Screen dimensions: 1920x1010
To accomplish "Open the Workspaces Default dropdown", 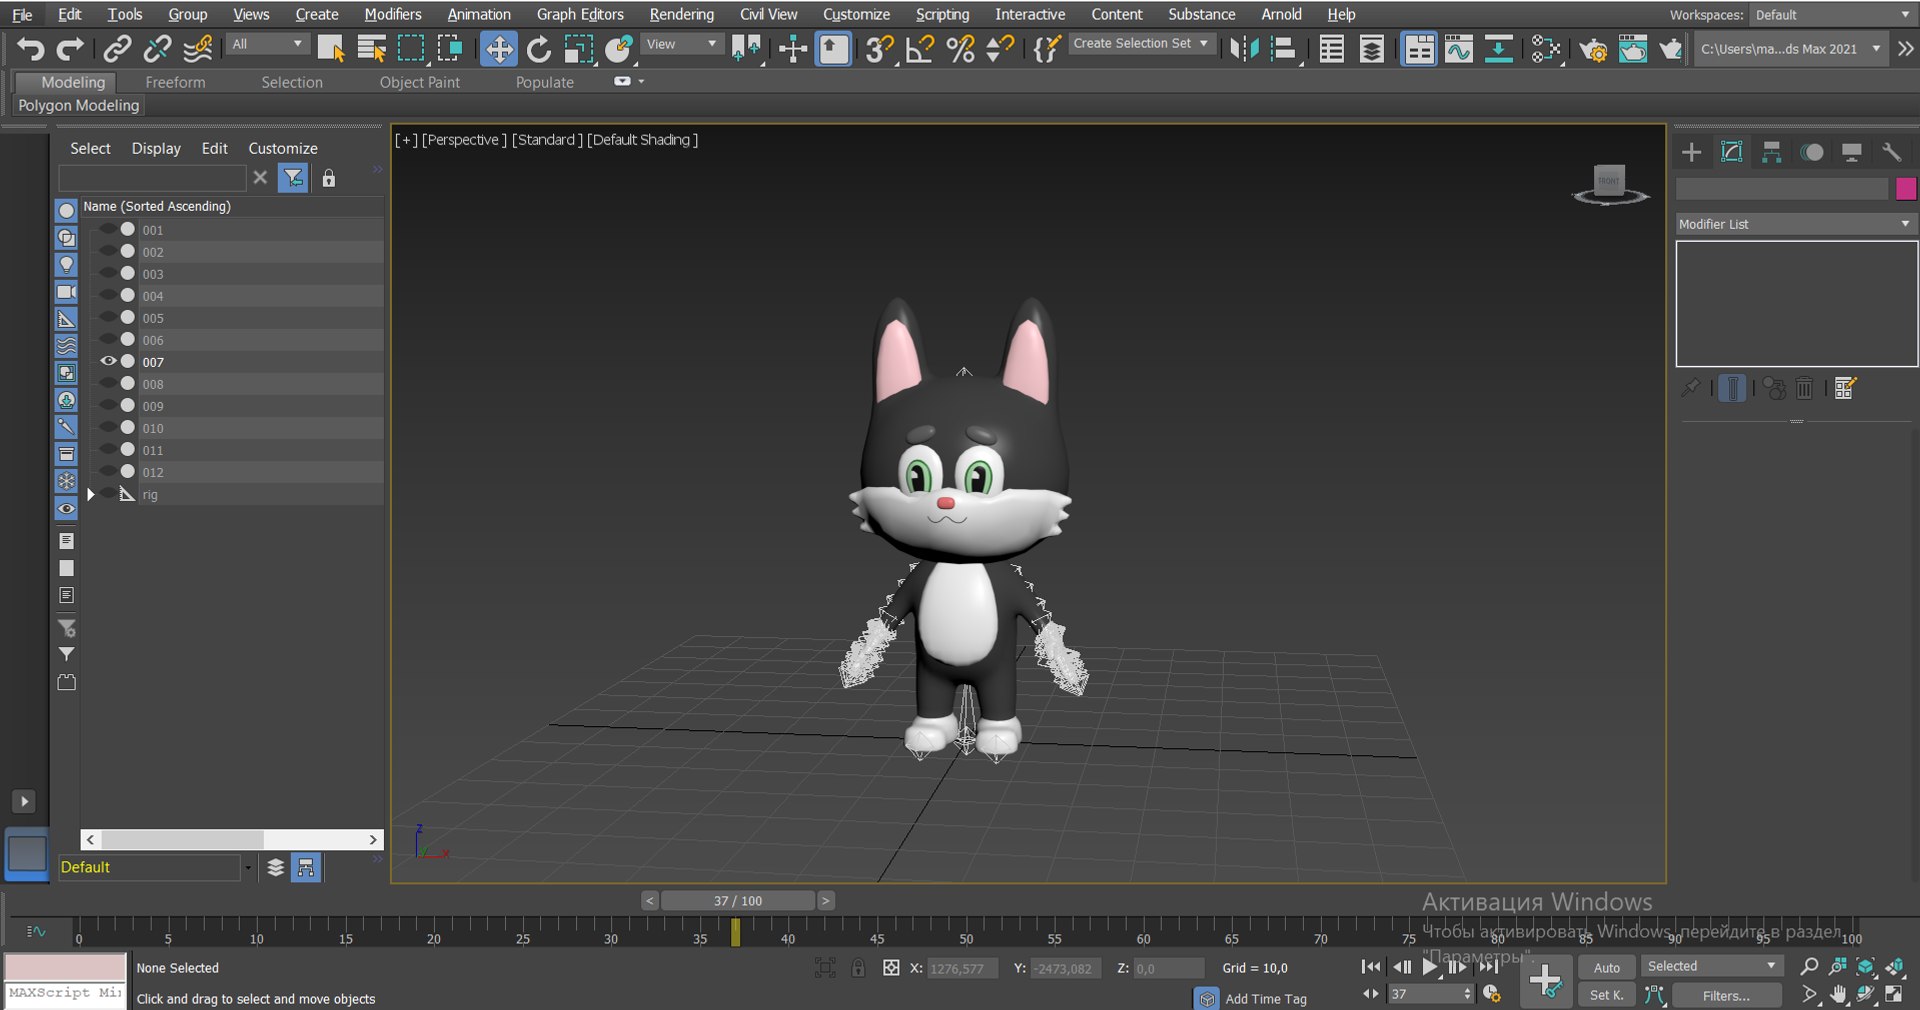I will coord(1832,15).
